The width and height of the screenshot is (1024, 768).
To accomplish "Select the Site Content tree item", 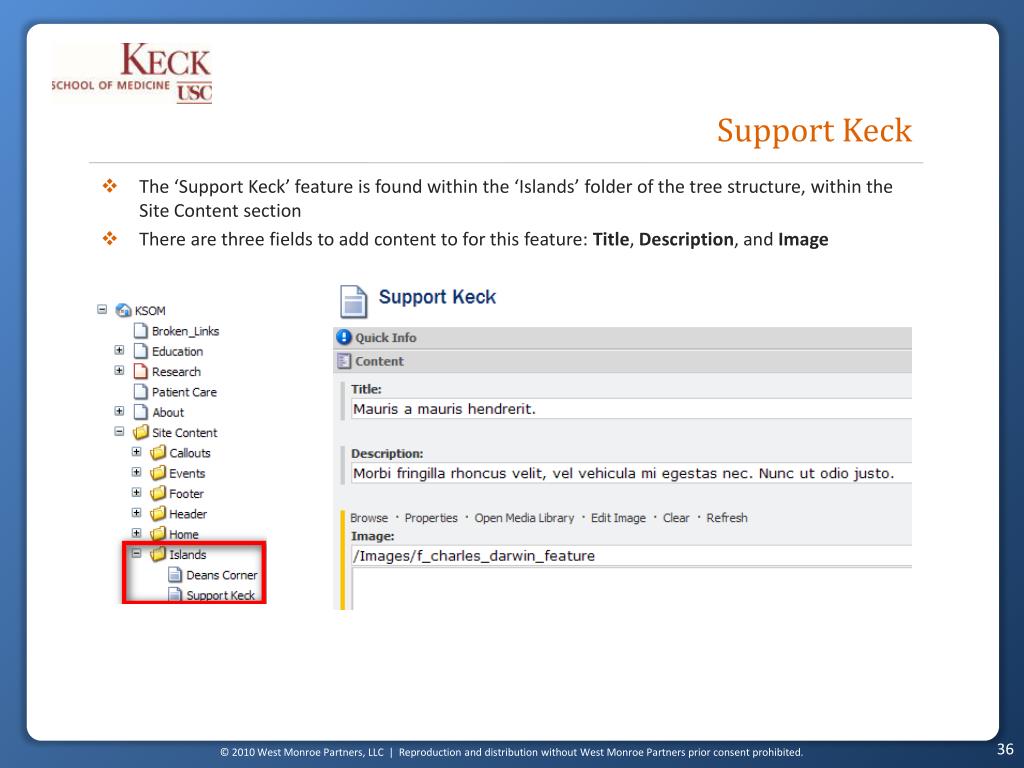I will click(185, 432).
